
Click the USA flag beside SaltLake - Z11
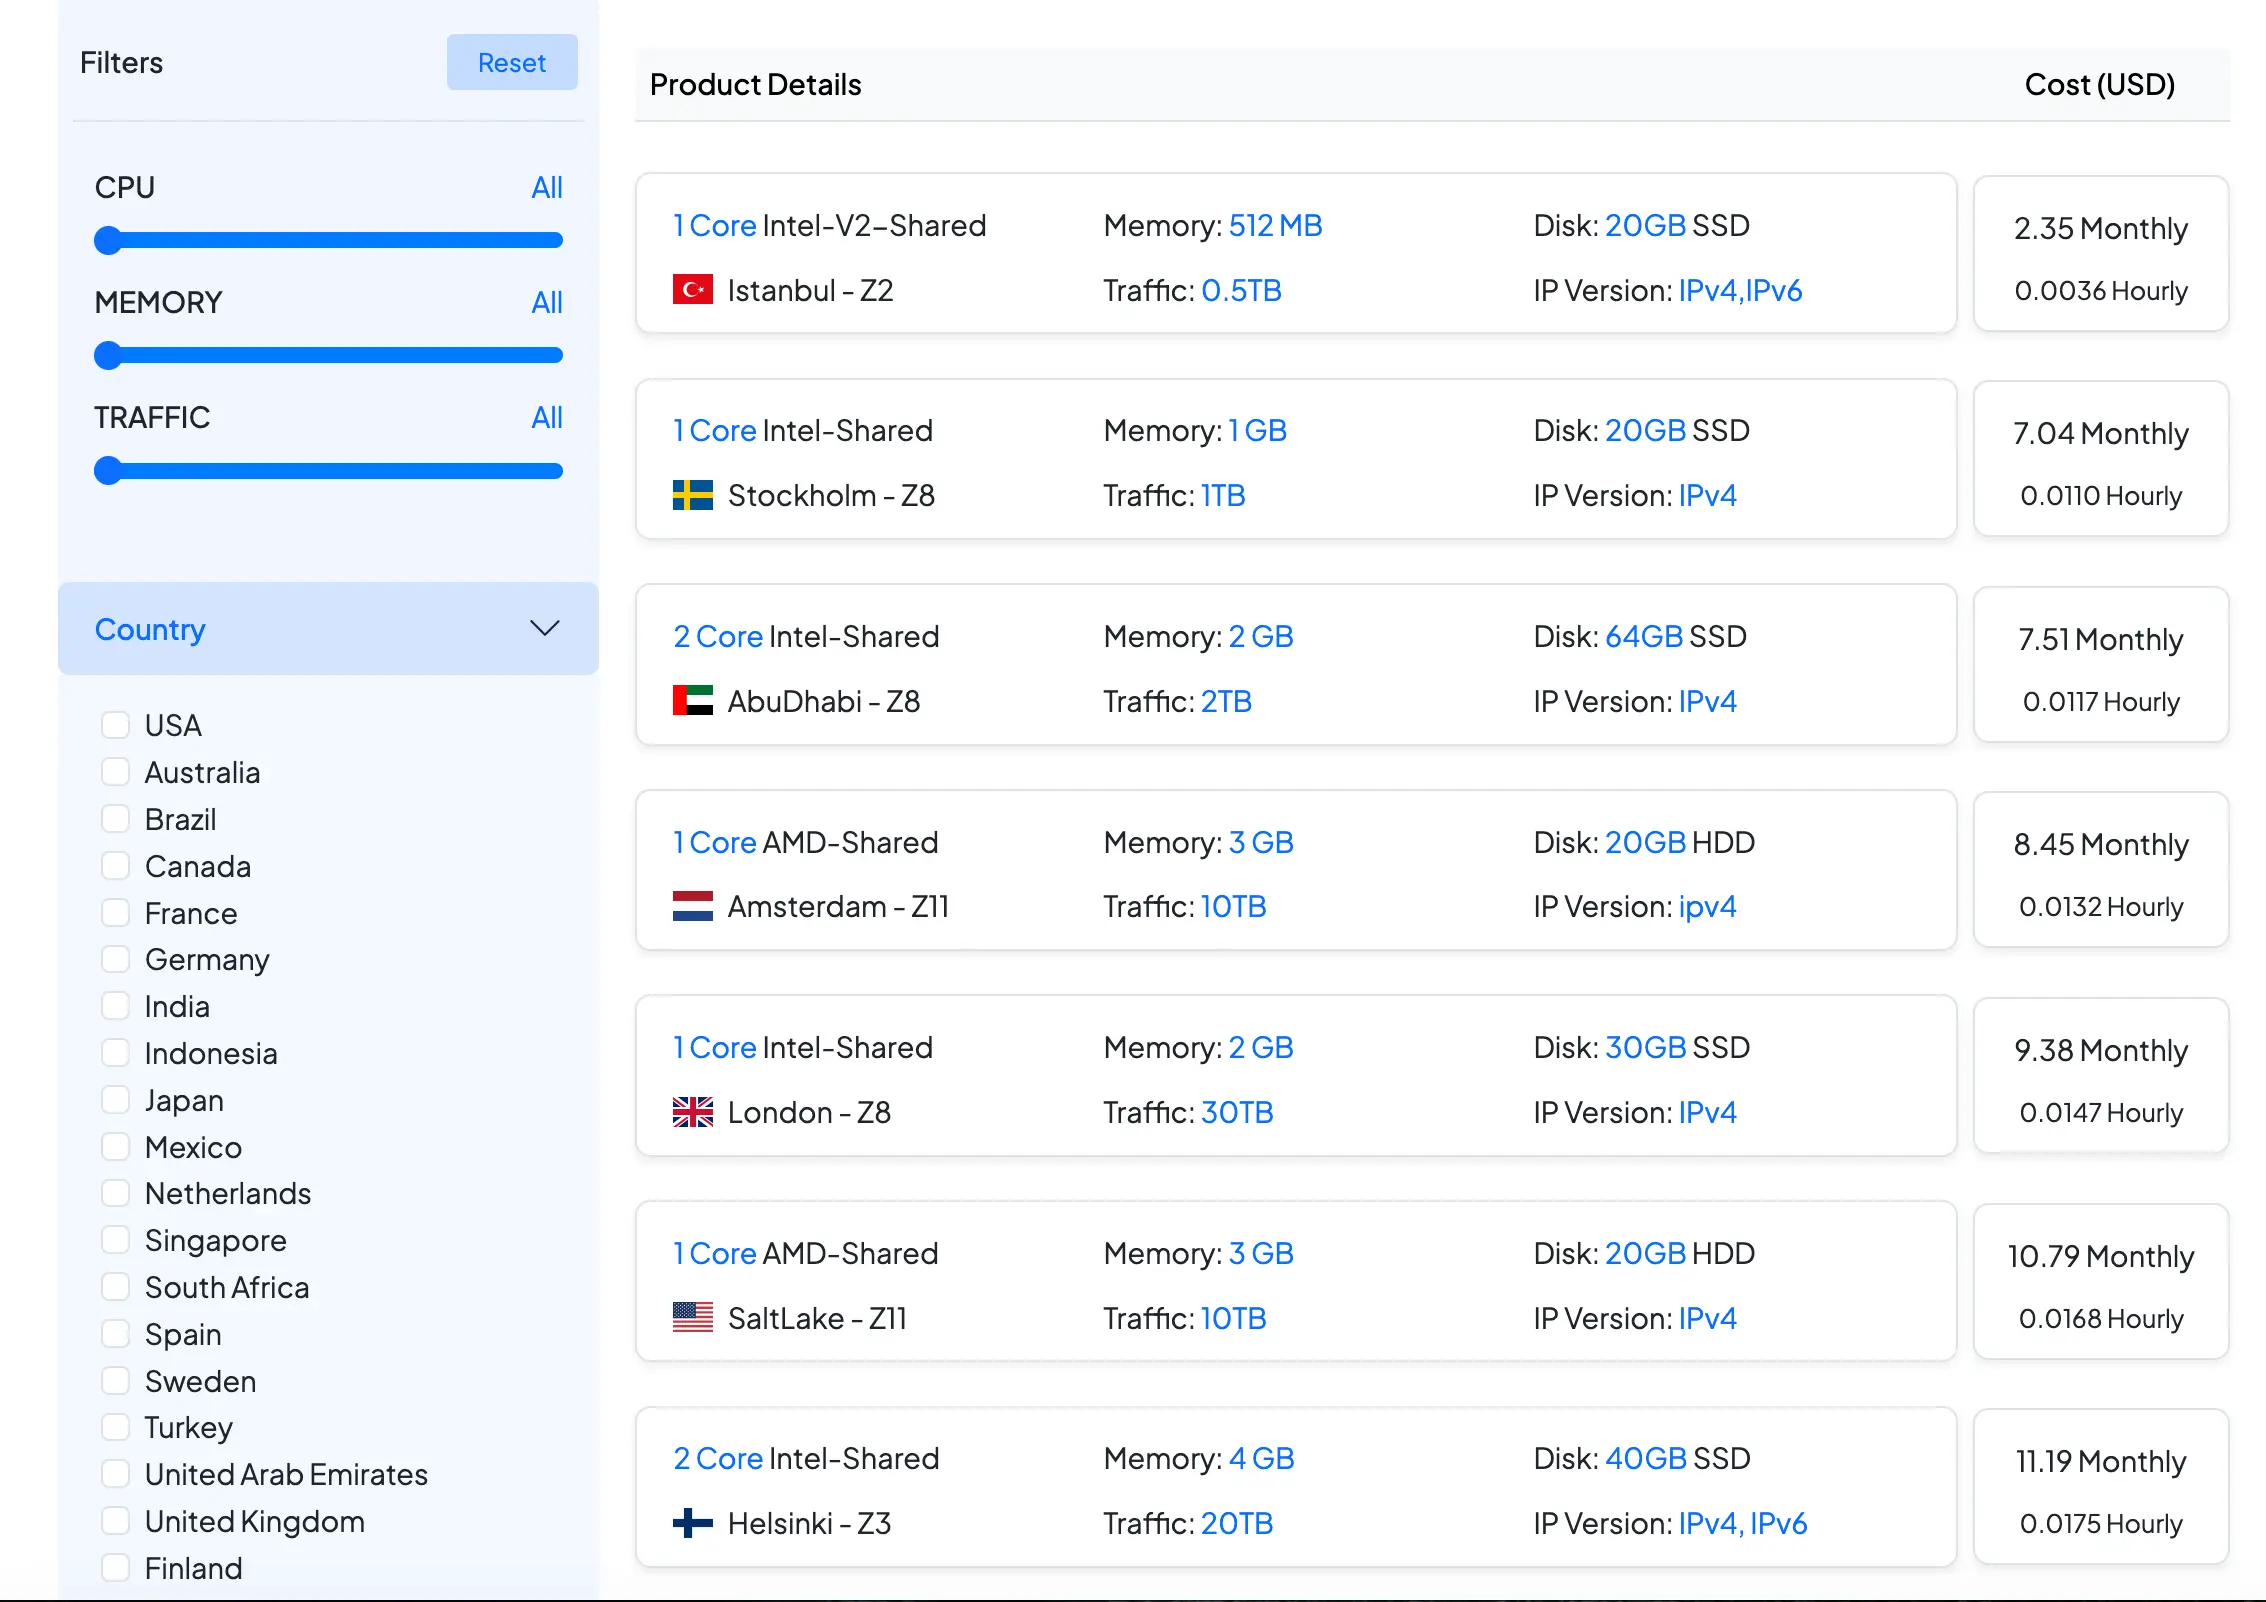pyautogui.click(x=692, y=1318)
